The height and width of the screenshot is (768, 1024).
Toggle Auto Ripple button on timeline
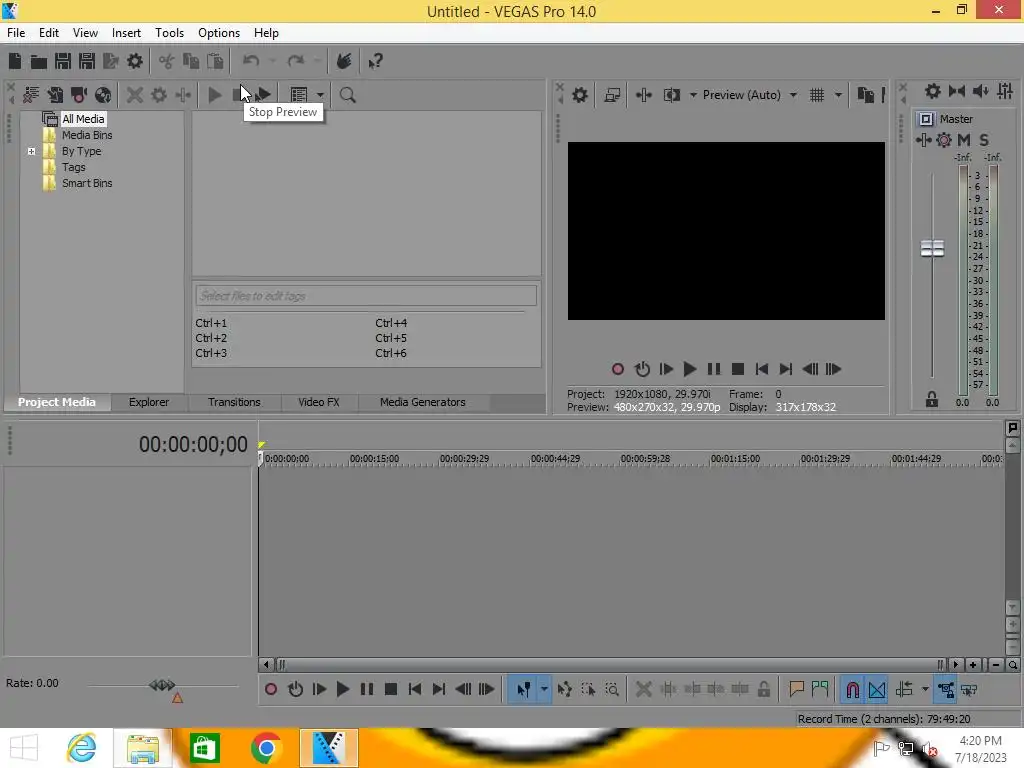tap(904, 690)
